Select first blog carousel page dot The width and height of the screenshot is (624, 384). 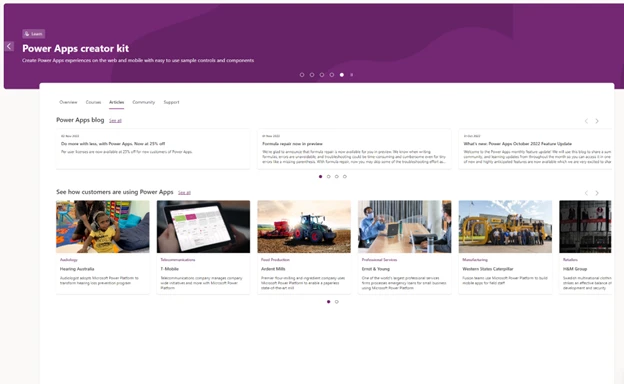320,177
